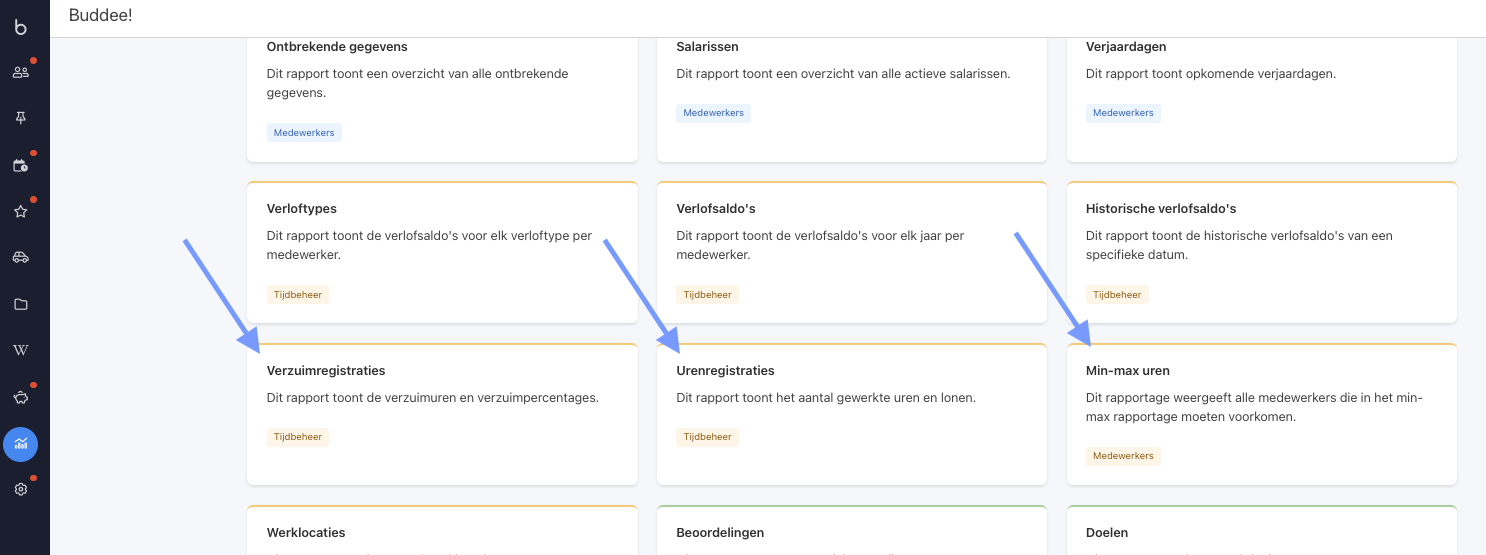1486x555 pixels.
Task: Open the Verloftypes report card
Action: [x=442, y=252]
